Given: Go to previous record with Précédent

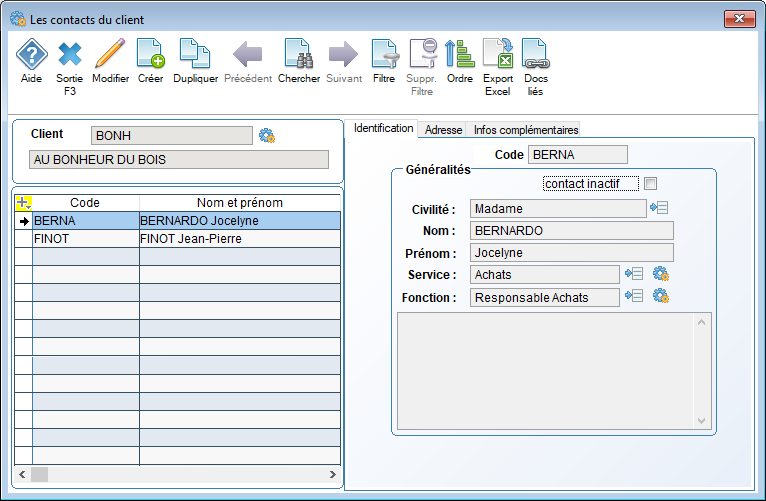Looking at the screenshot, I should (x=248, y=53).
